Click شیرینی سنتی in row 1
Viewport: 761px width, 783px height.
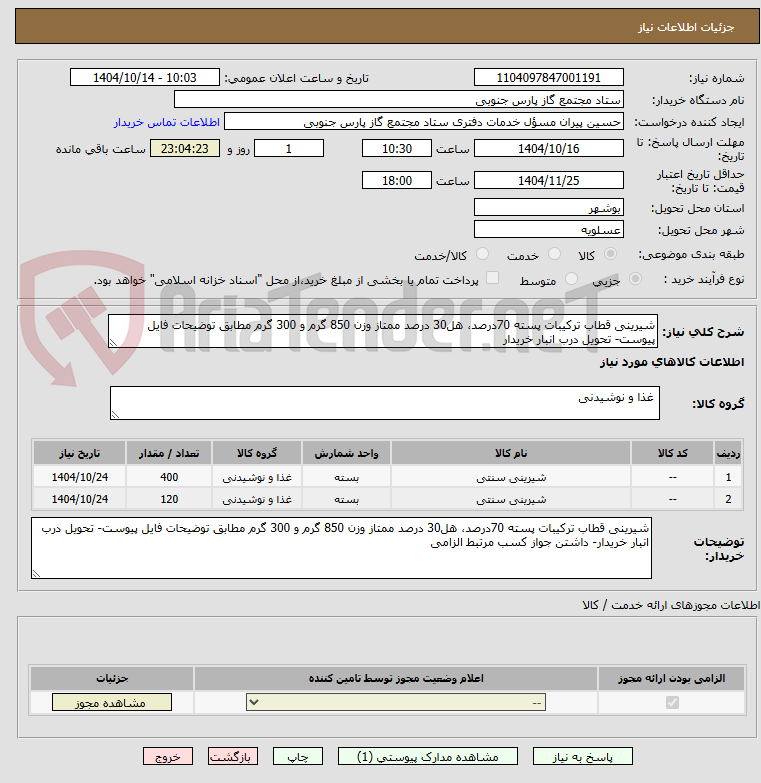click(511, 477)
